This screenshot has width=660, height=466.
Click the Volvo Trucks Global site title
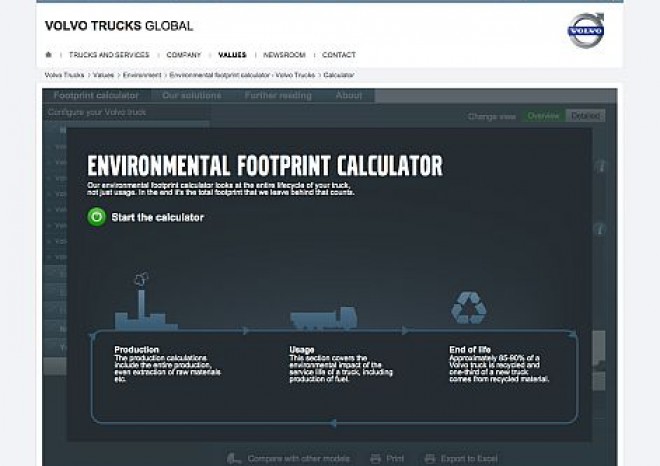pyautogui.click(x=119, y=26)
